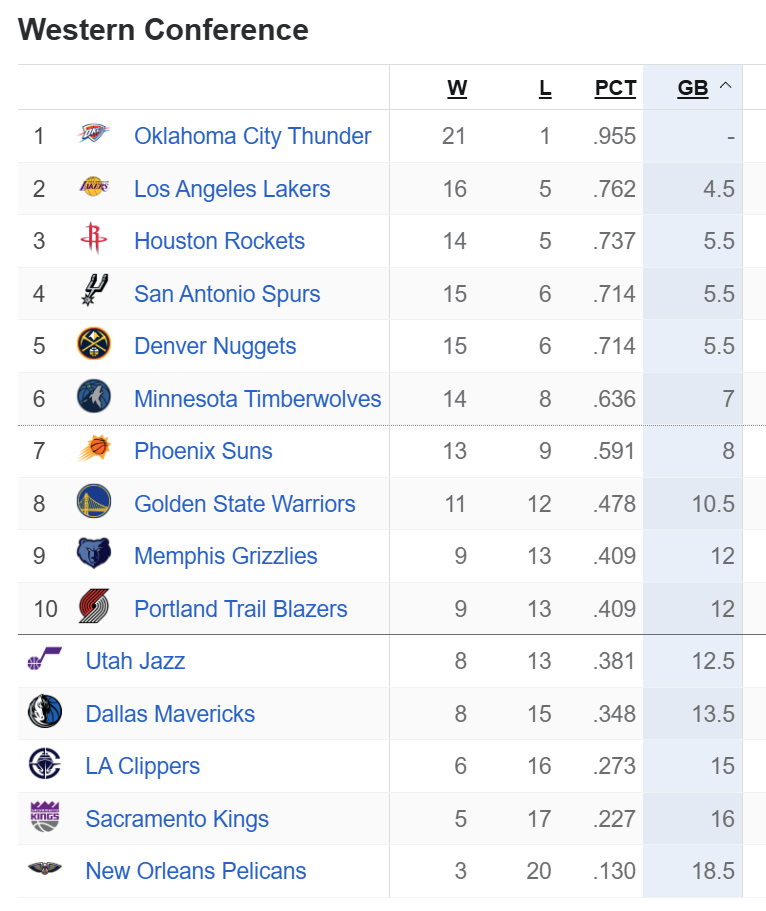The image size is (766, 911).
Task: Click the Denver Nuggets logo icon
Action: (x=94, y=345)
